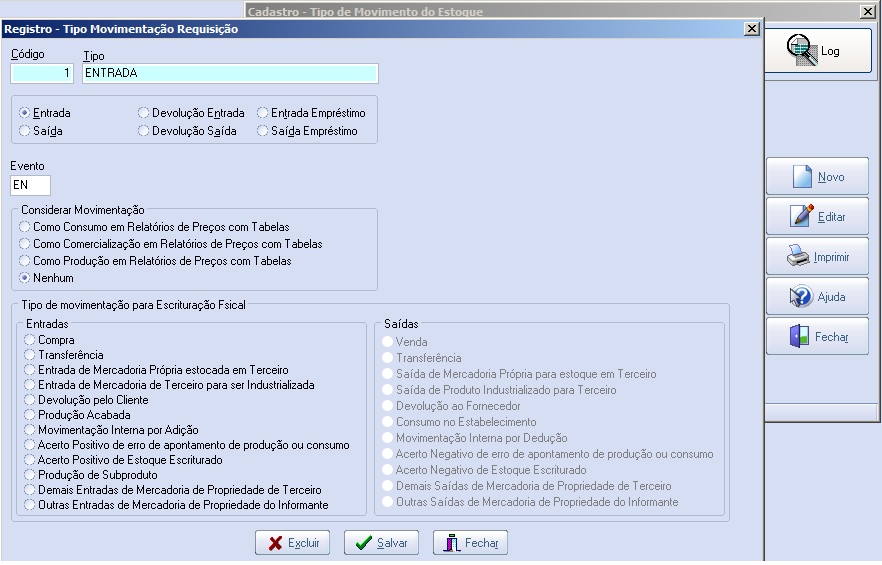This screenshot has width=882, height=565.
Task: Click the Imprimir printer icon
Action: coord(798,256)
